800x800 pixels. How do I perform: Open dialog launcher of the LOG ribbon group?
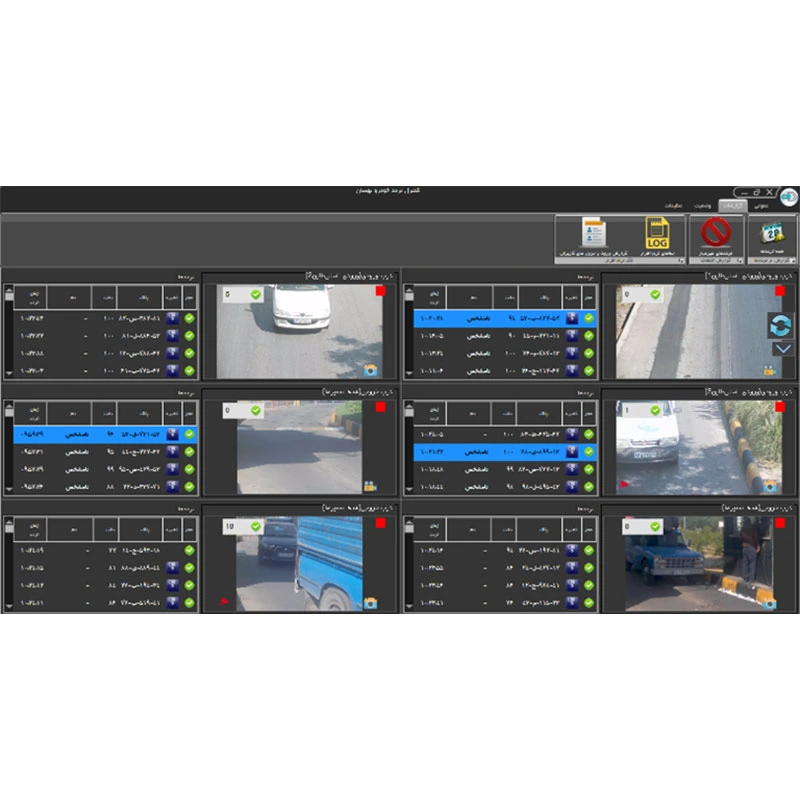pyautogui.click(x=681, y=261)
